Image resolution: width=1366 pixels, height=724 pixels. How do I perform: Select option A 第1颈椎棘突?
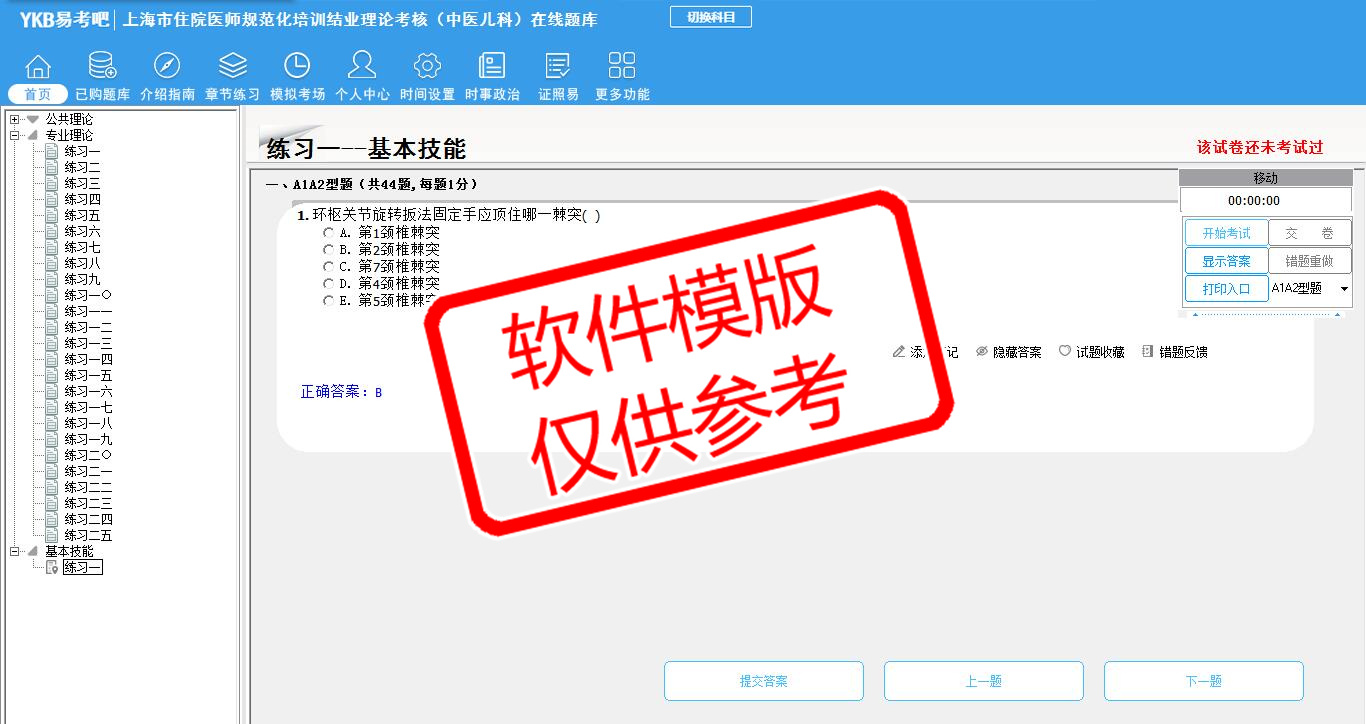[x=328, y=233]
